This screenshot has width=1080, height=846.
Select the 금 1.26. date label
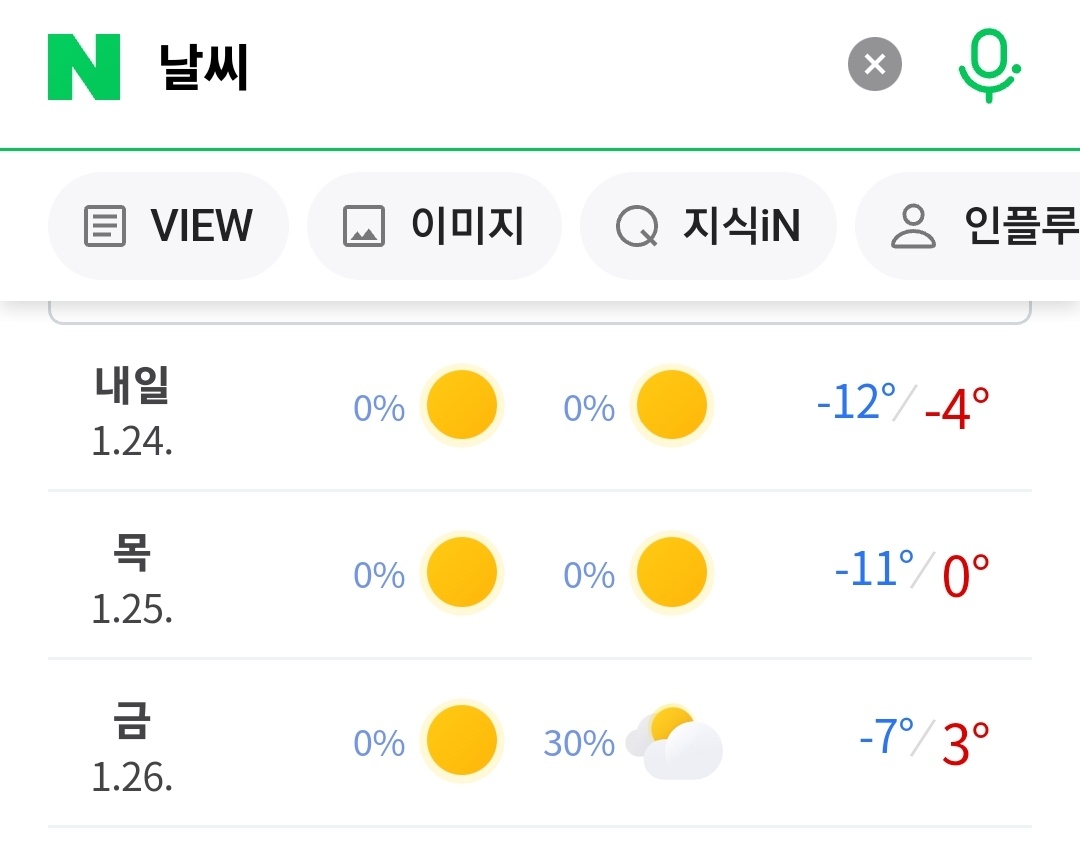coord(132,747)
